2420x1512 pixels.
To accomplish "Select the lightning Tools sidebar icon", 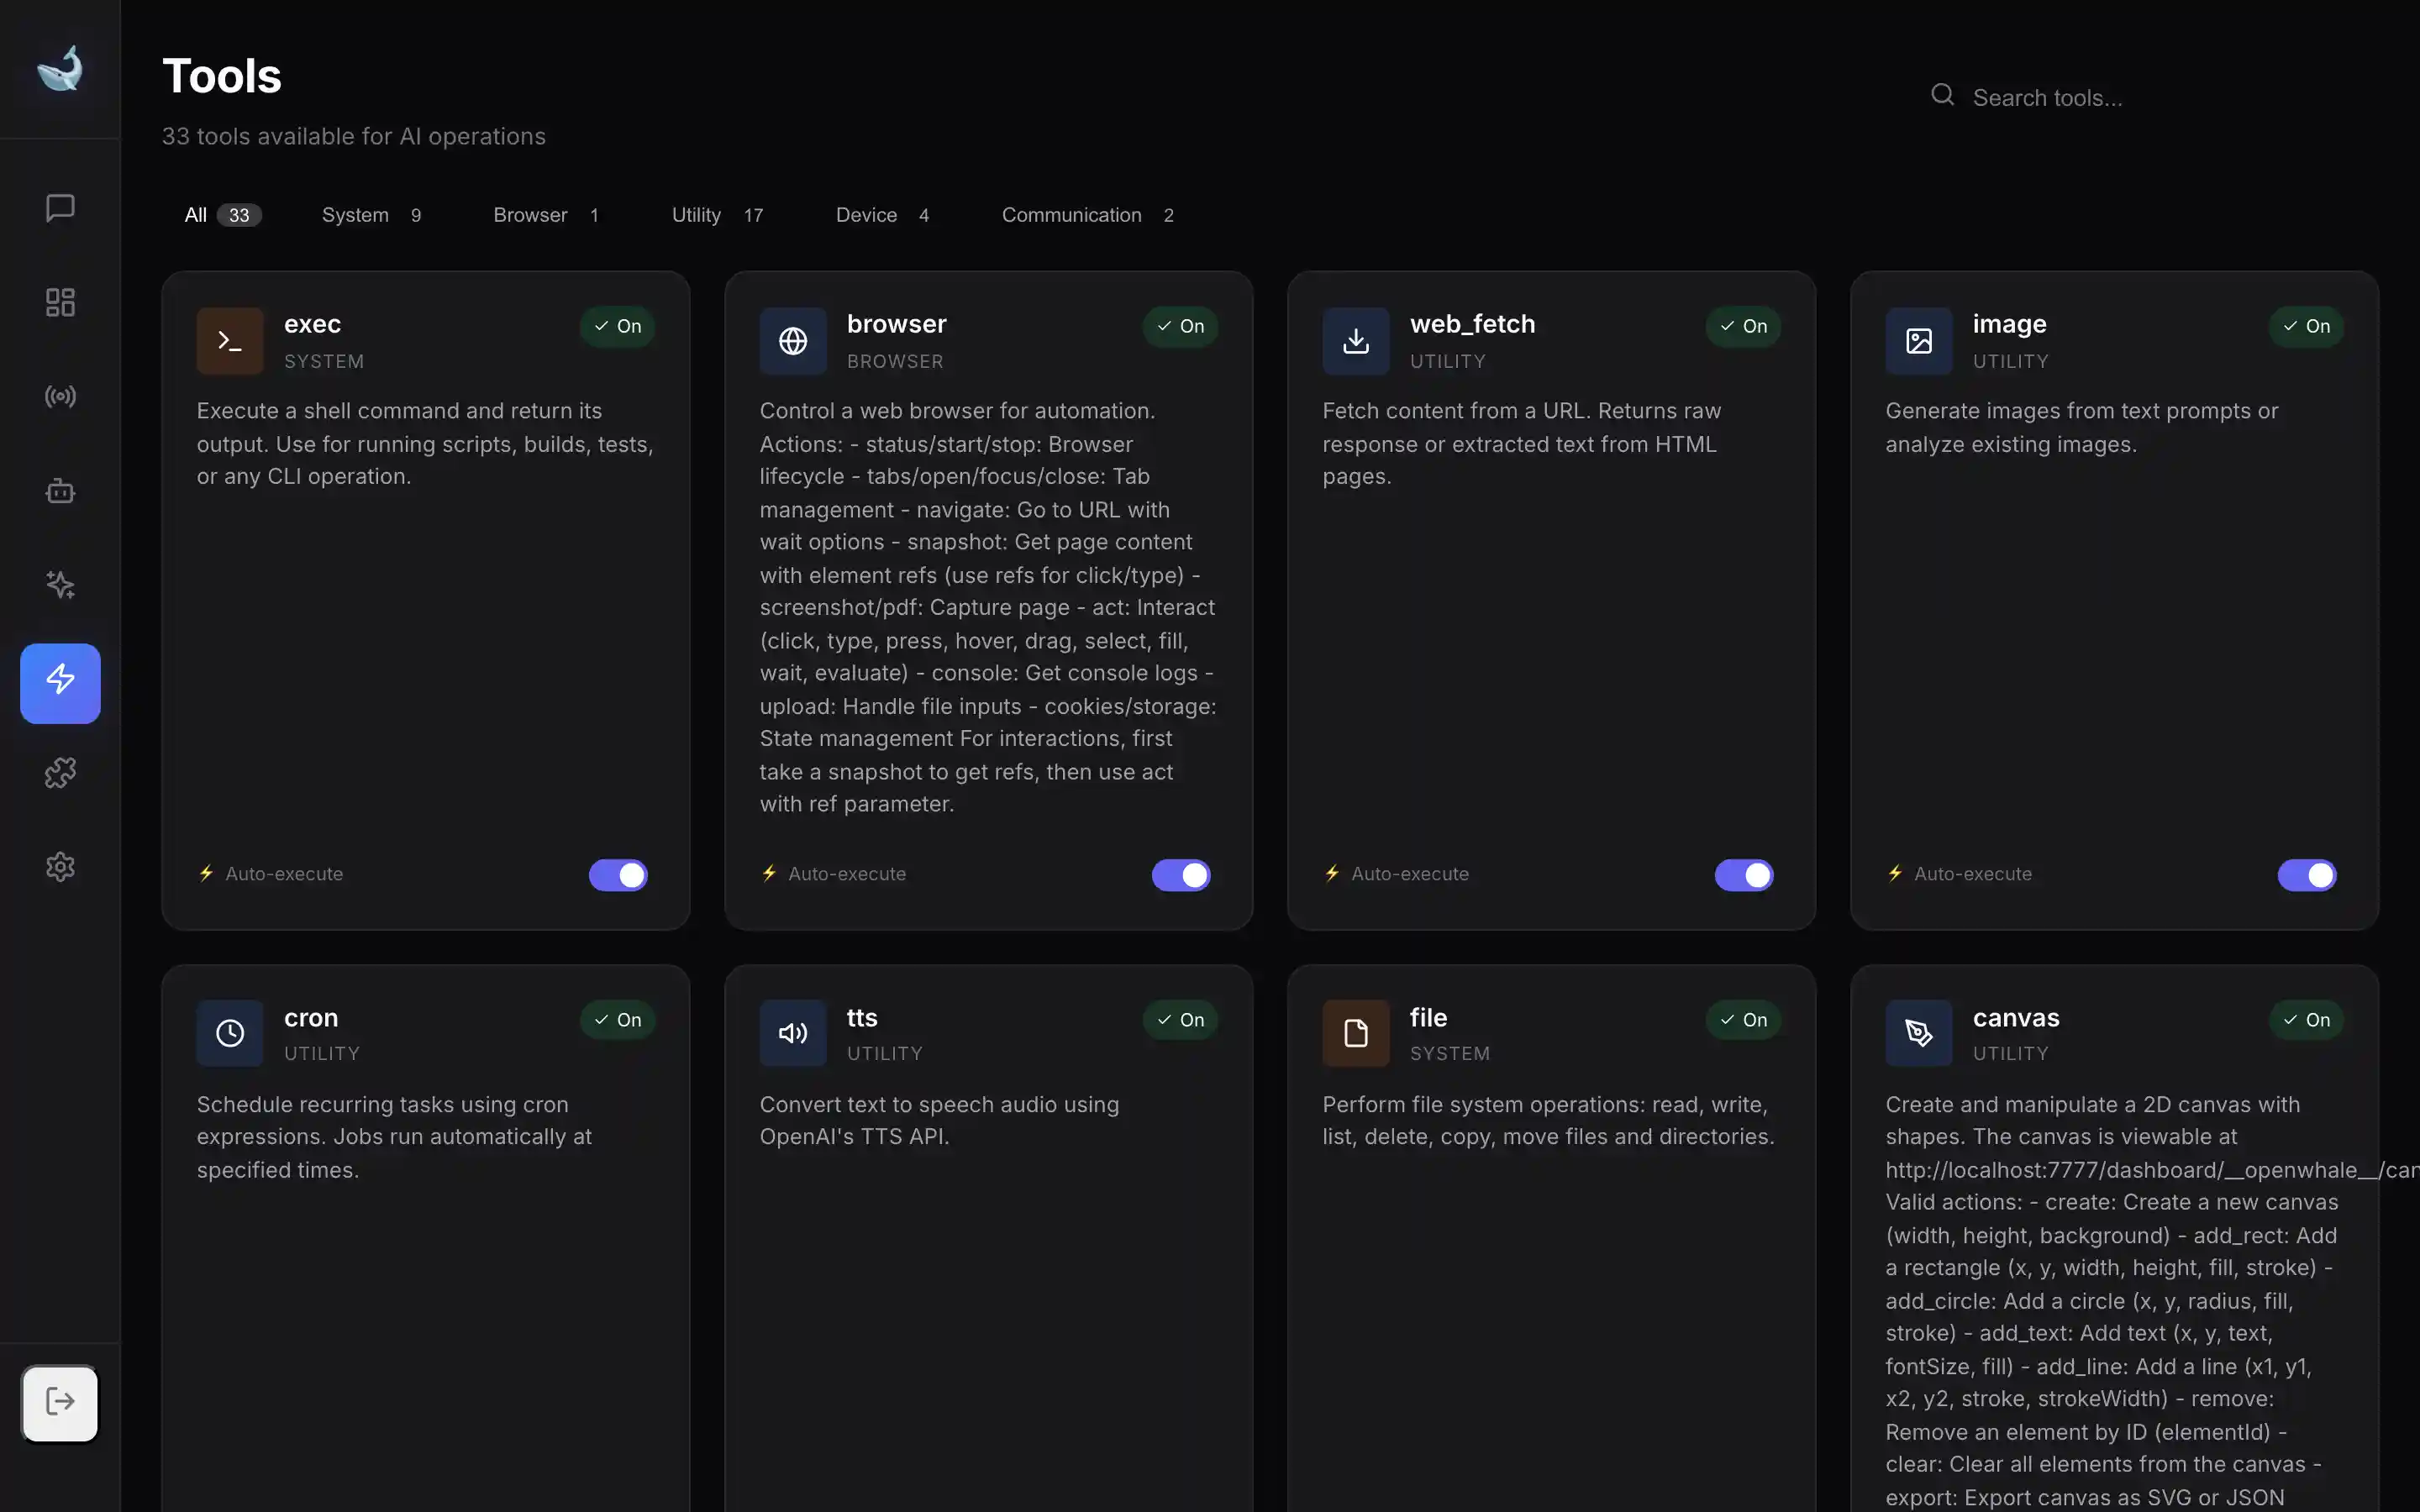I will 60,683.
